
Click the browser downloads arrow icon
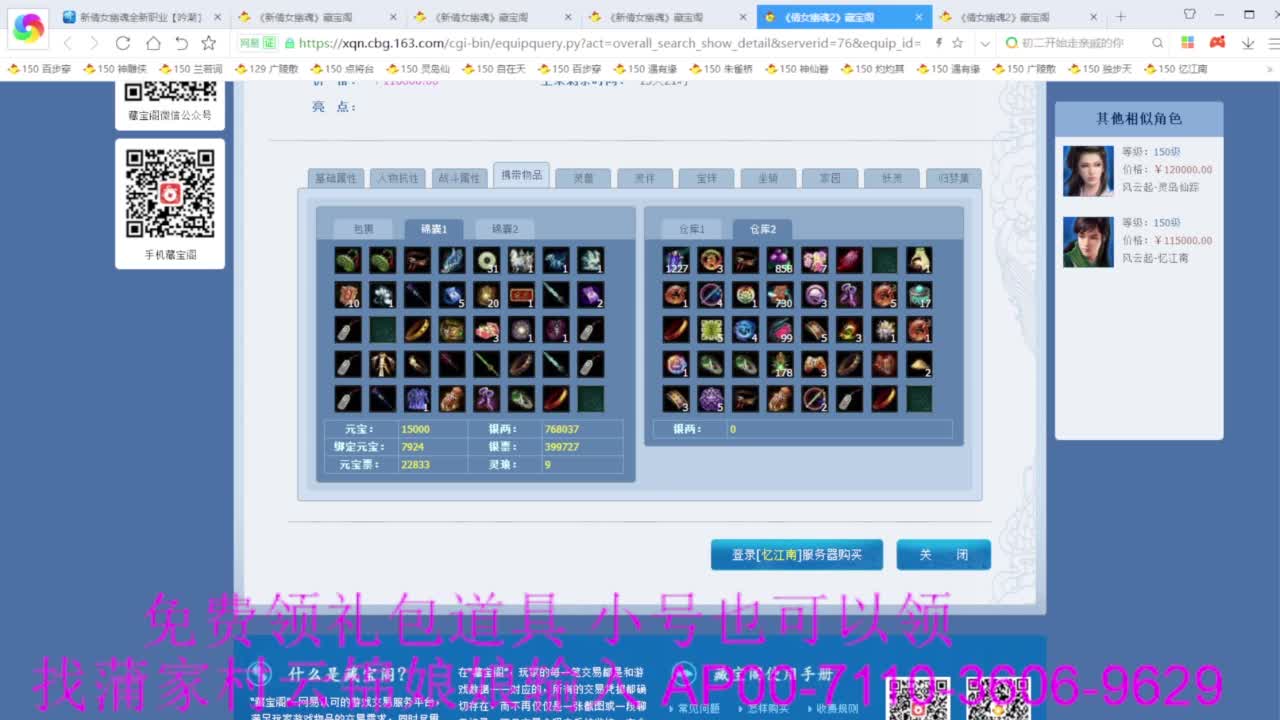click(1248, 43)
